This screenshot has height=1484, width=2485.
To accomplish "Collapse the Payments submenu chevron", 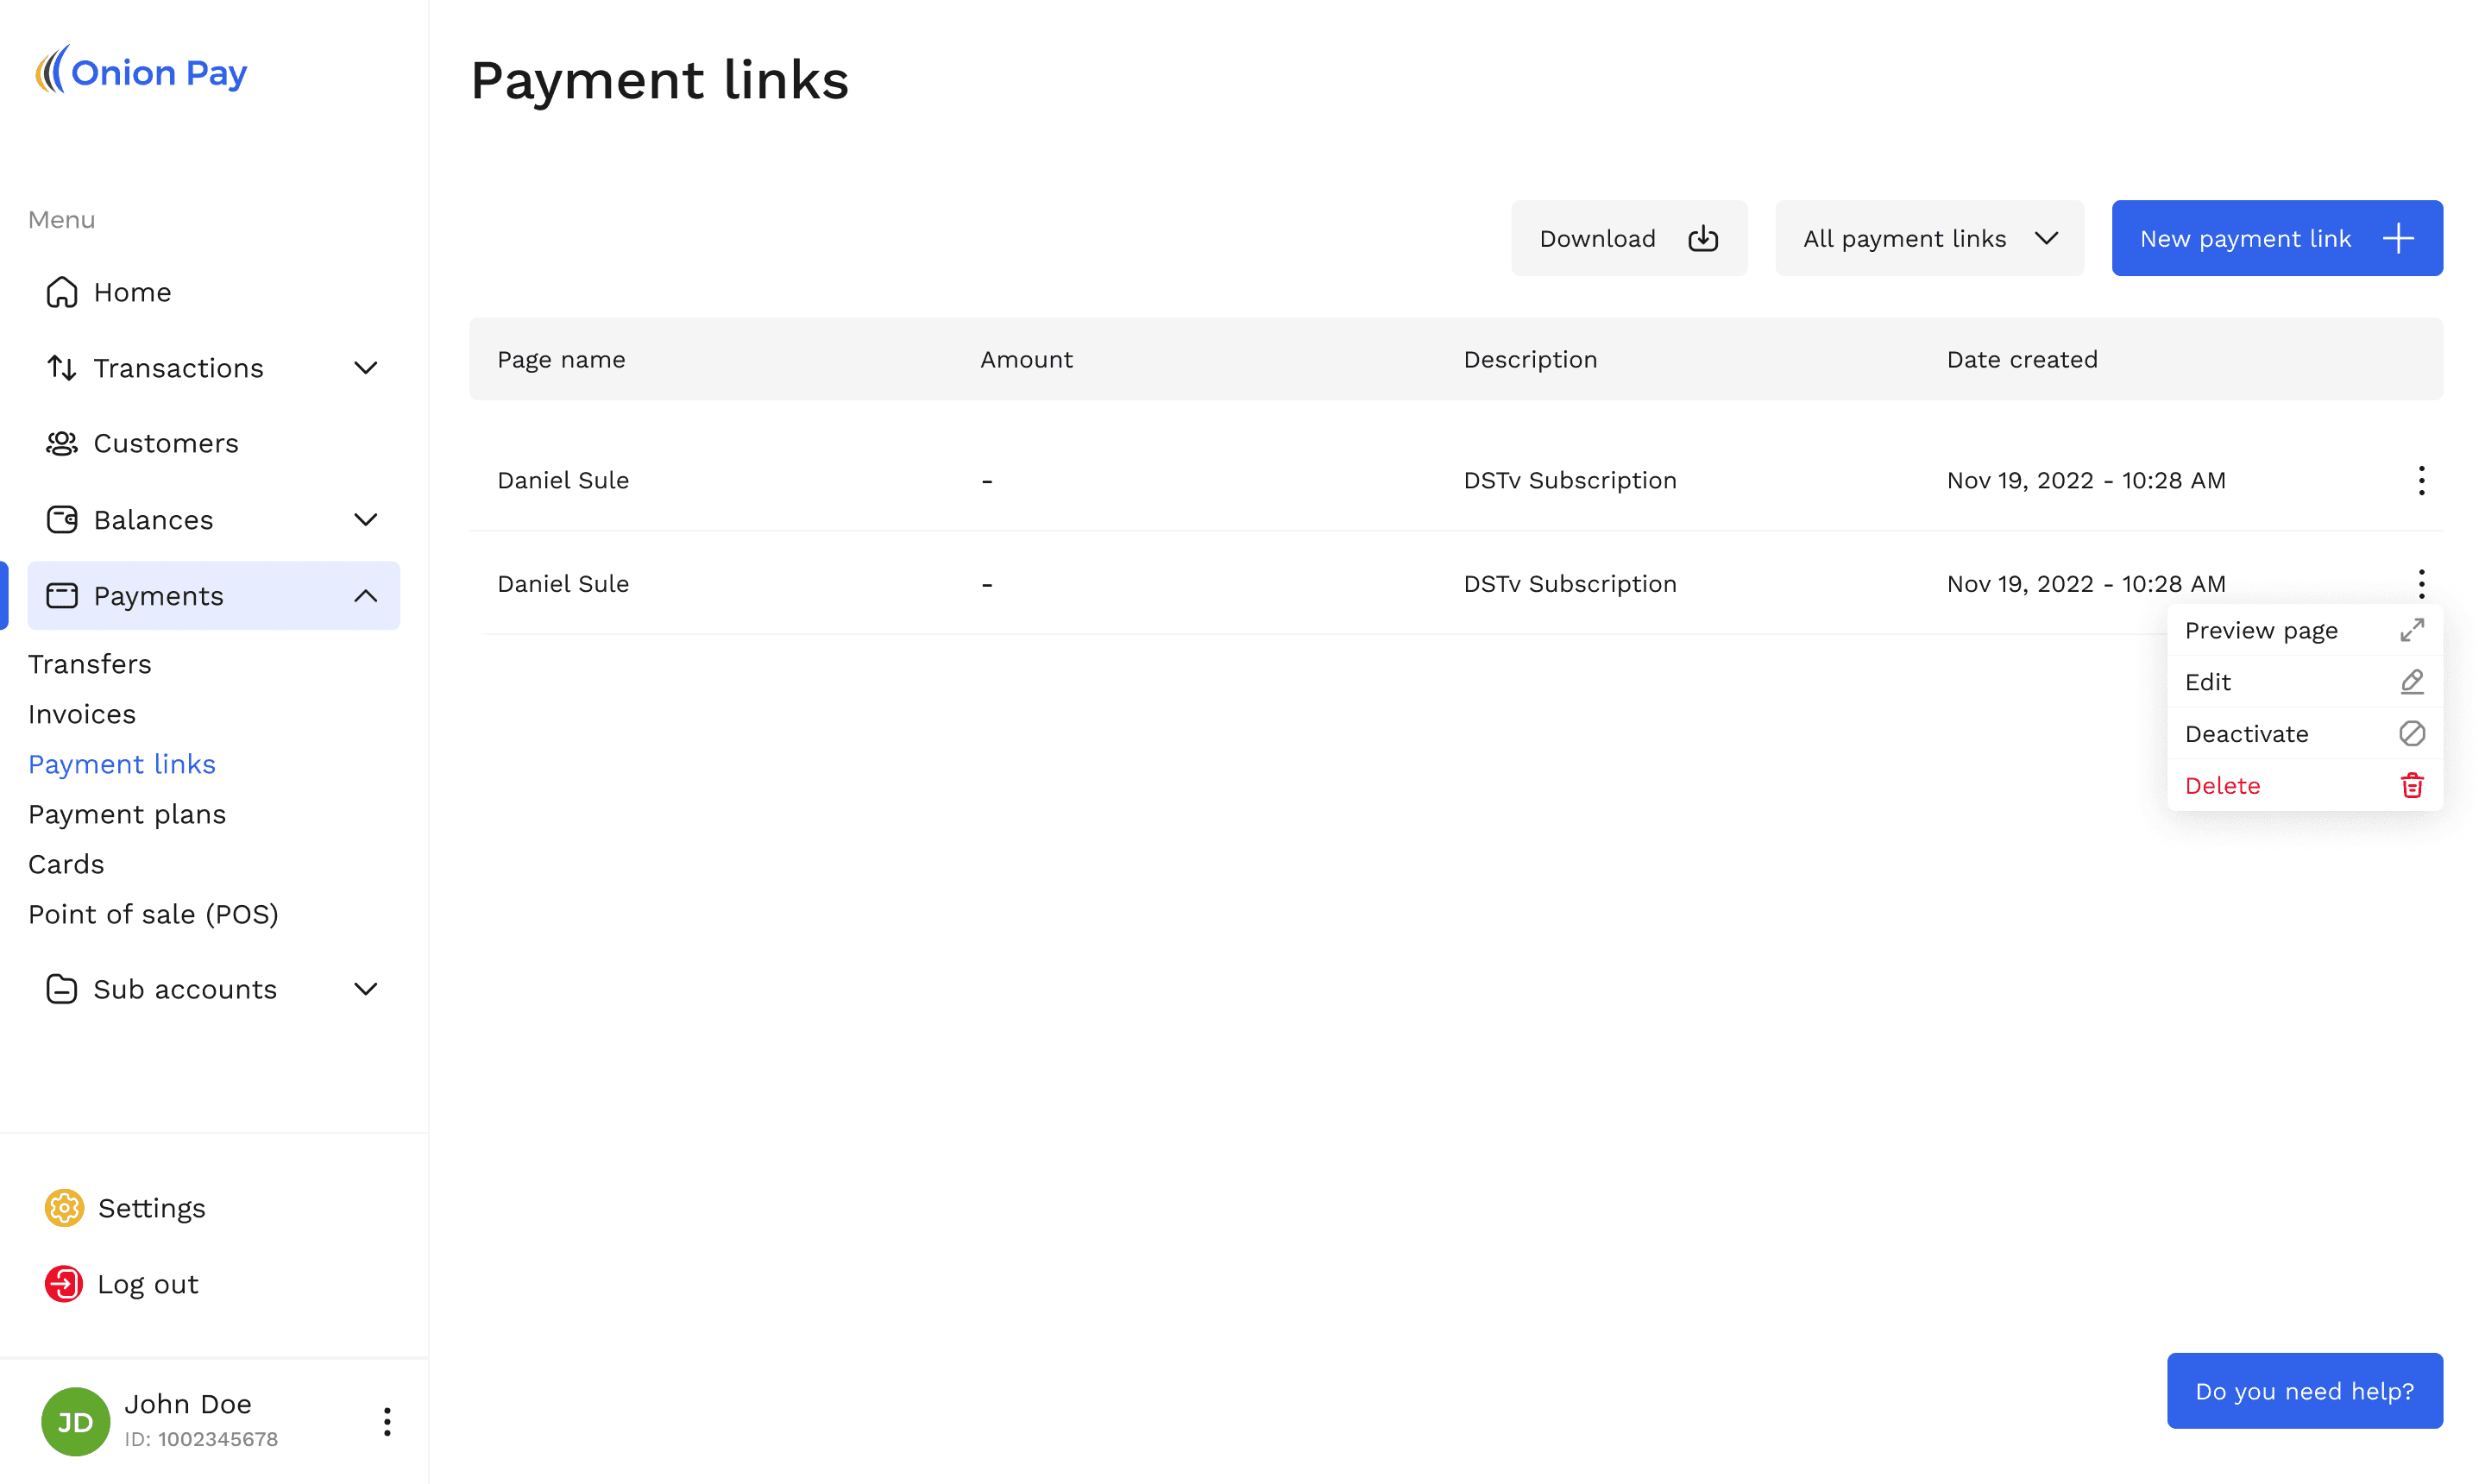I will tap(366, 596).
